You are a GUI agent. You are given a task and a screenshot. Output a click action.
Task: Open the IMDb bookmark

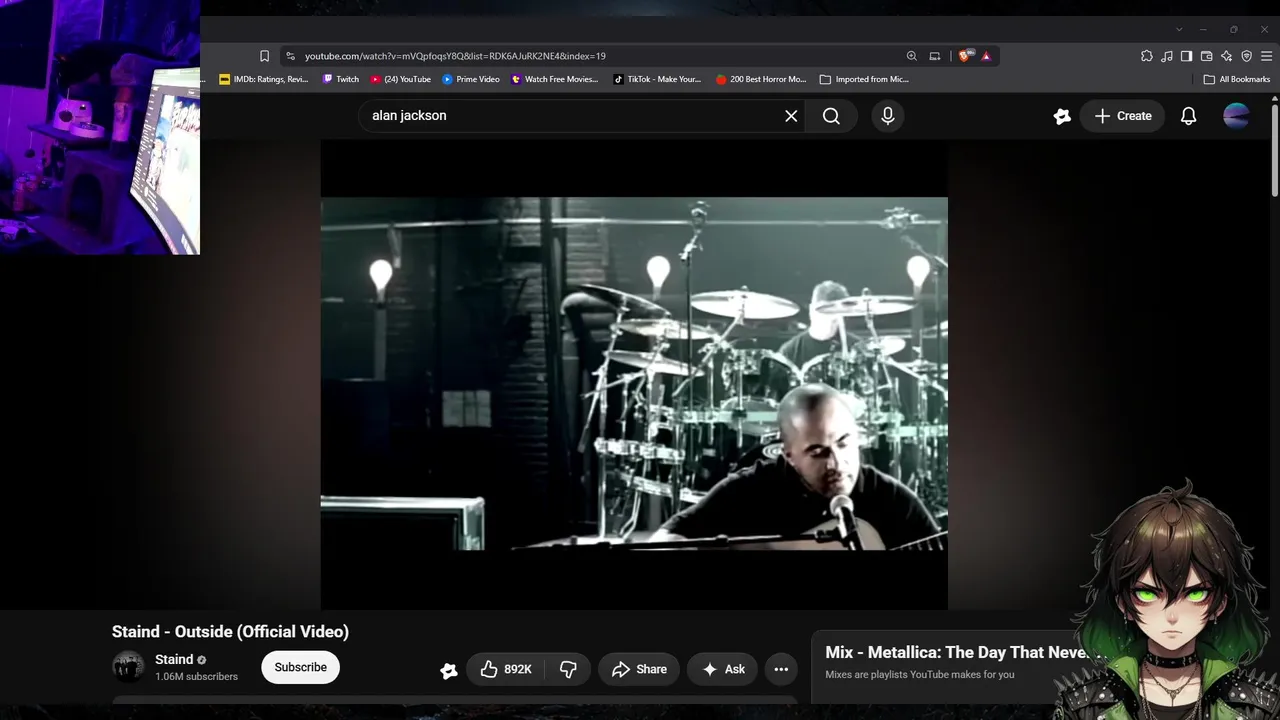tap(264, 79)
